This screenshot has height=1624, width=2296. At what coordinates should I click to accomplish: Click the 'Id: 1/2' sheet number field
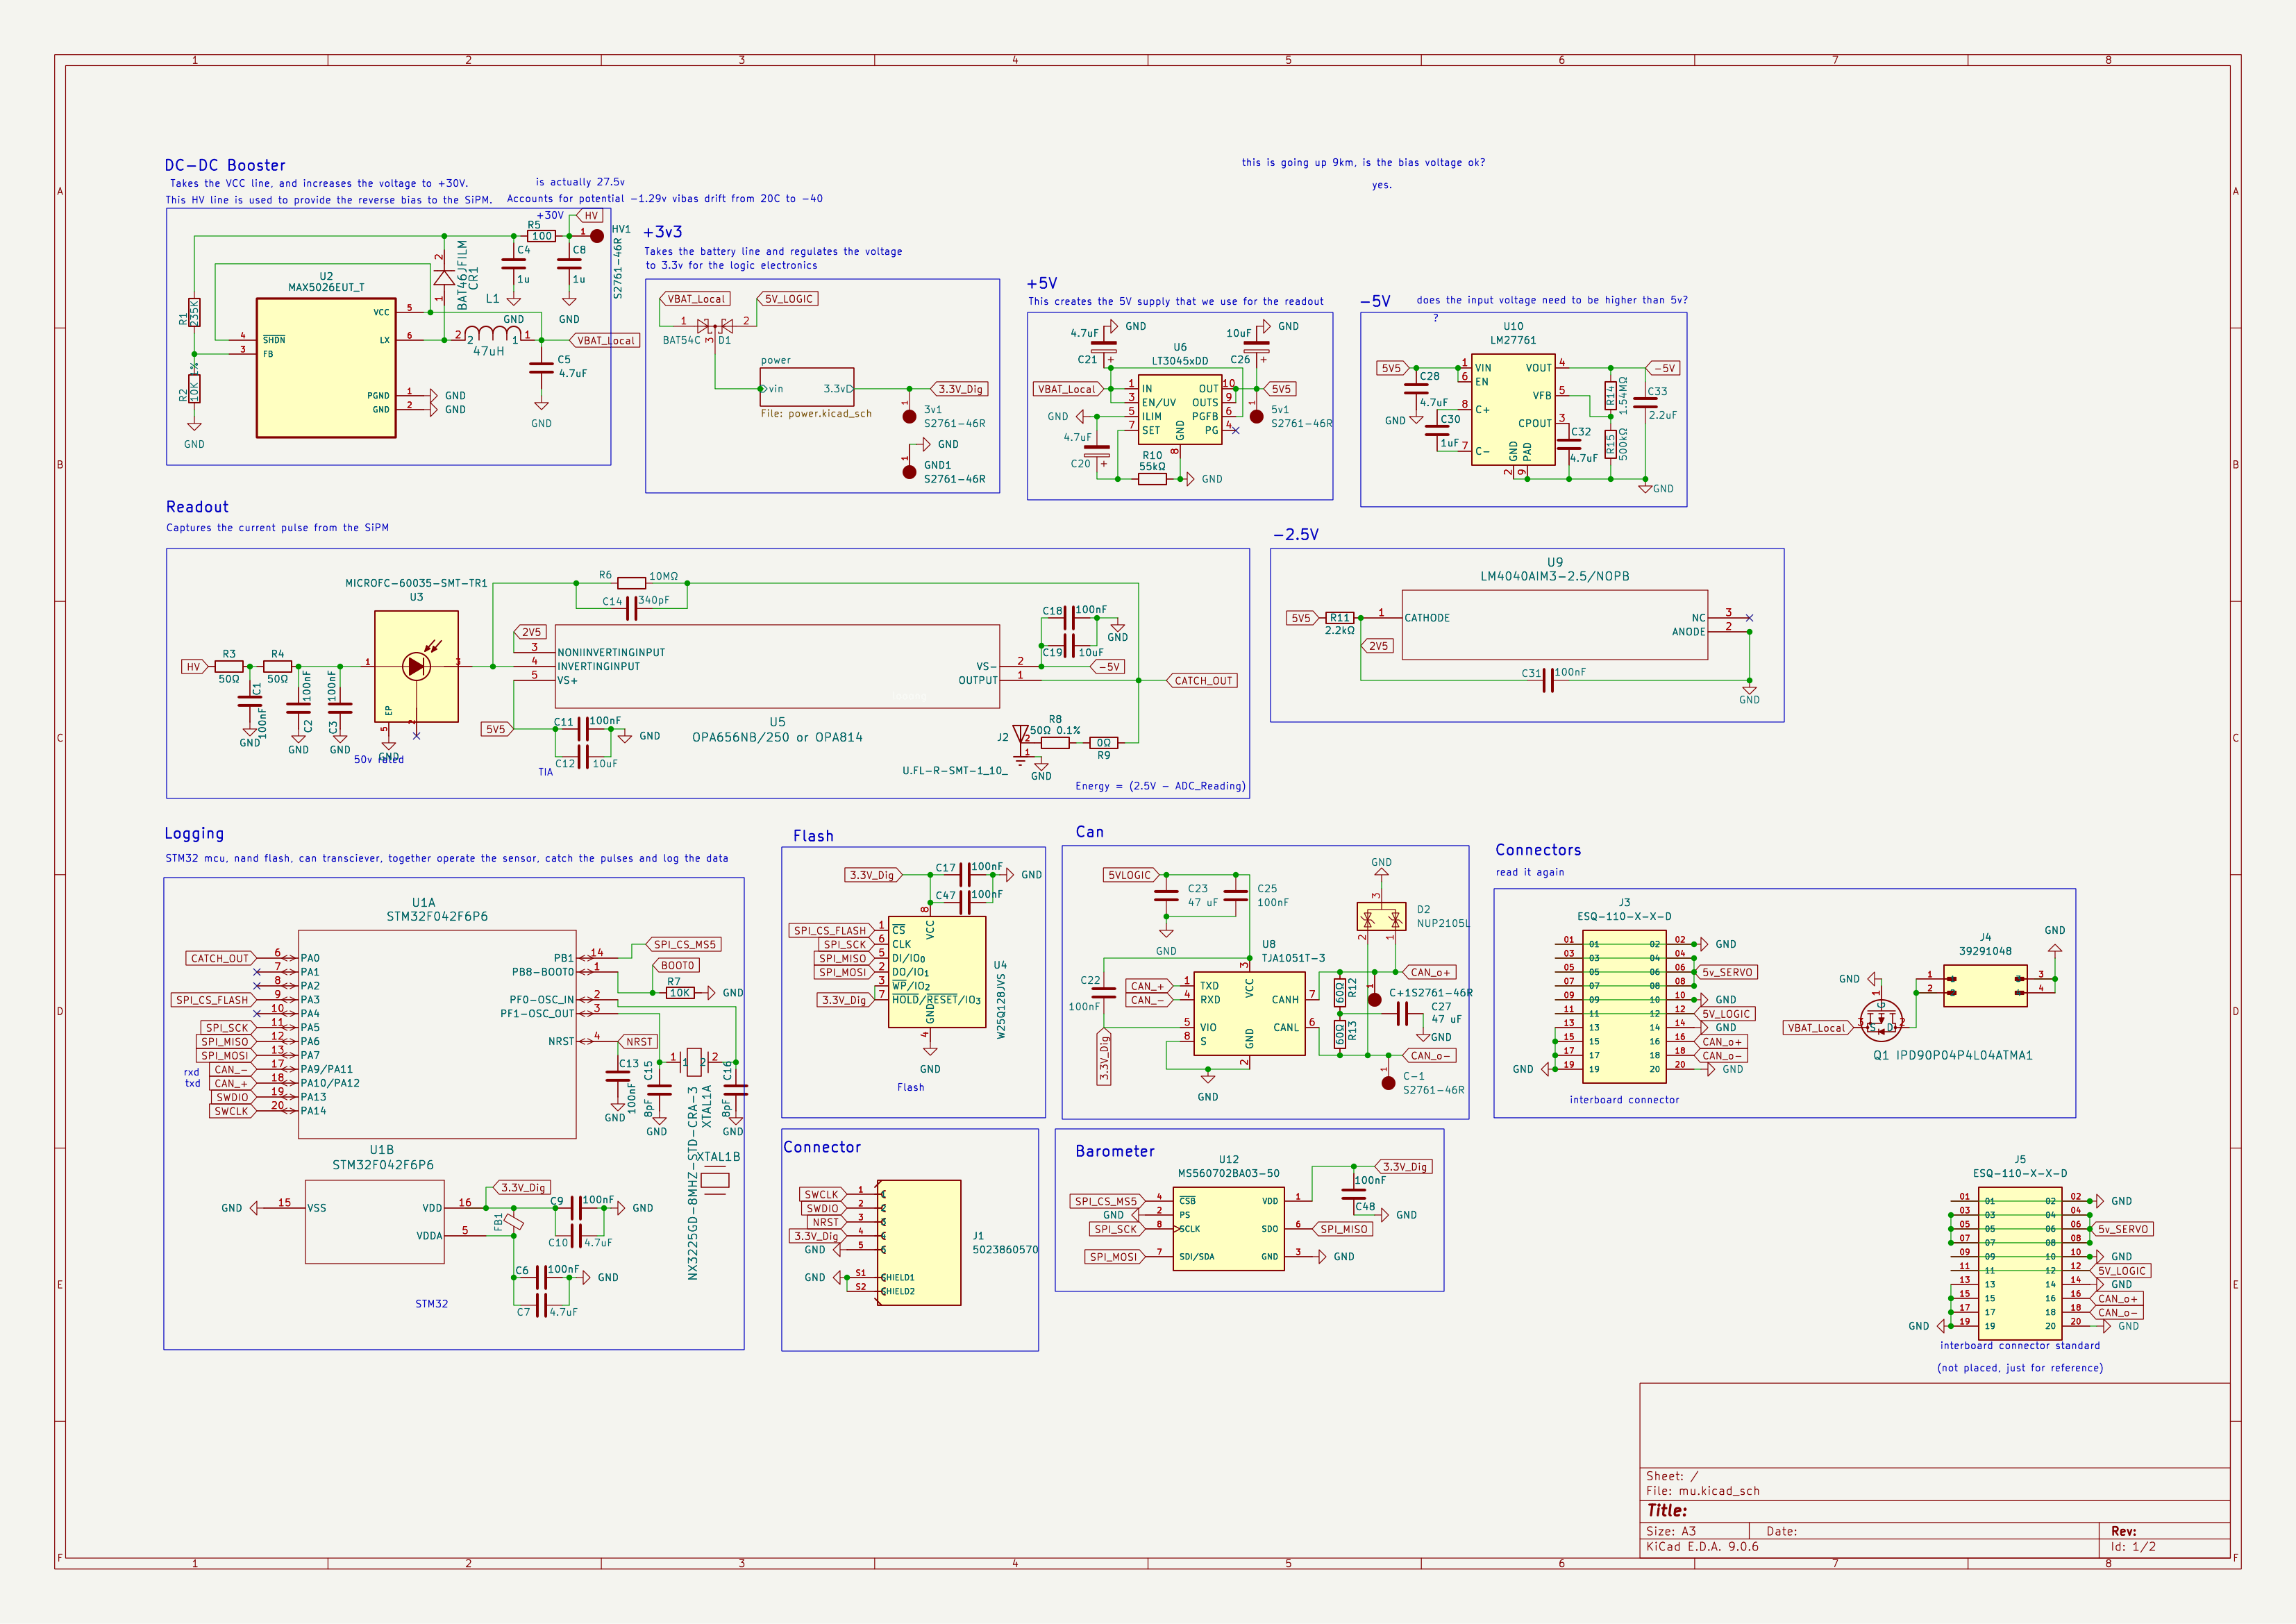[x=2133, y=1547]
